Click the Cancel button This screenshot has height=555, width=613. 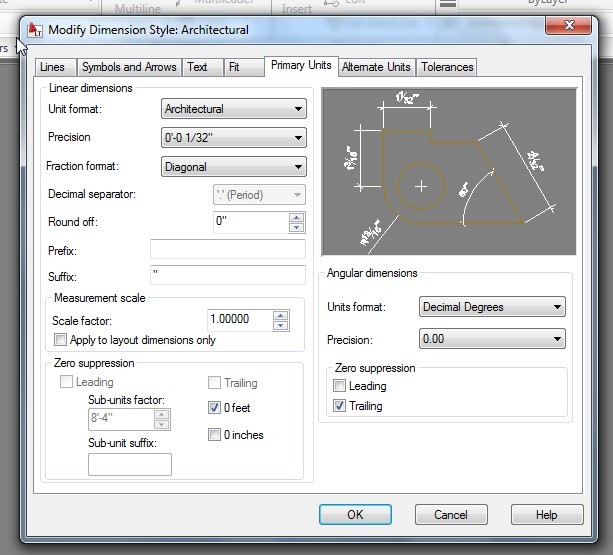451,515
